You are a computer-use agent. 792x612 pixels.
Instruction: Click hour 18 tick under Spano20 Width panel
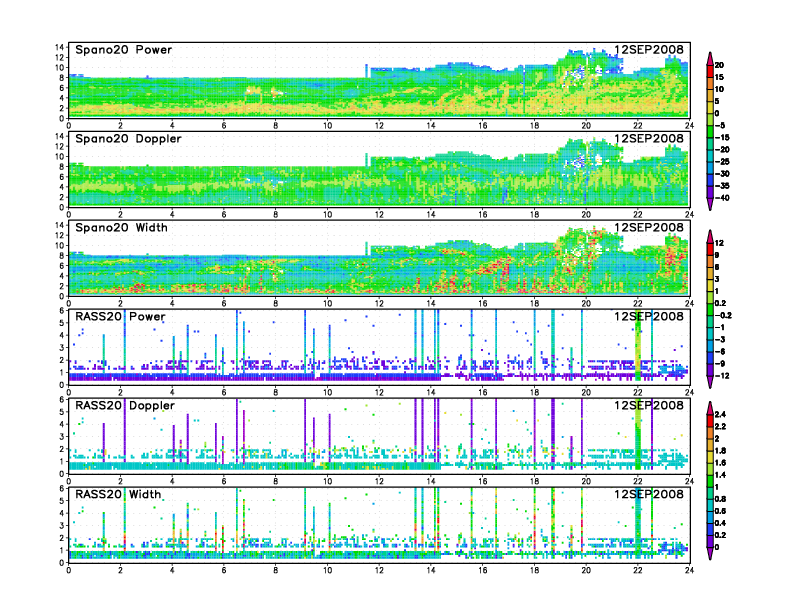(534, 303)
